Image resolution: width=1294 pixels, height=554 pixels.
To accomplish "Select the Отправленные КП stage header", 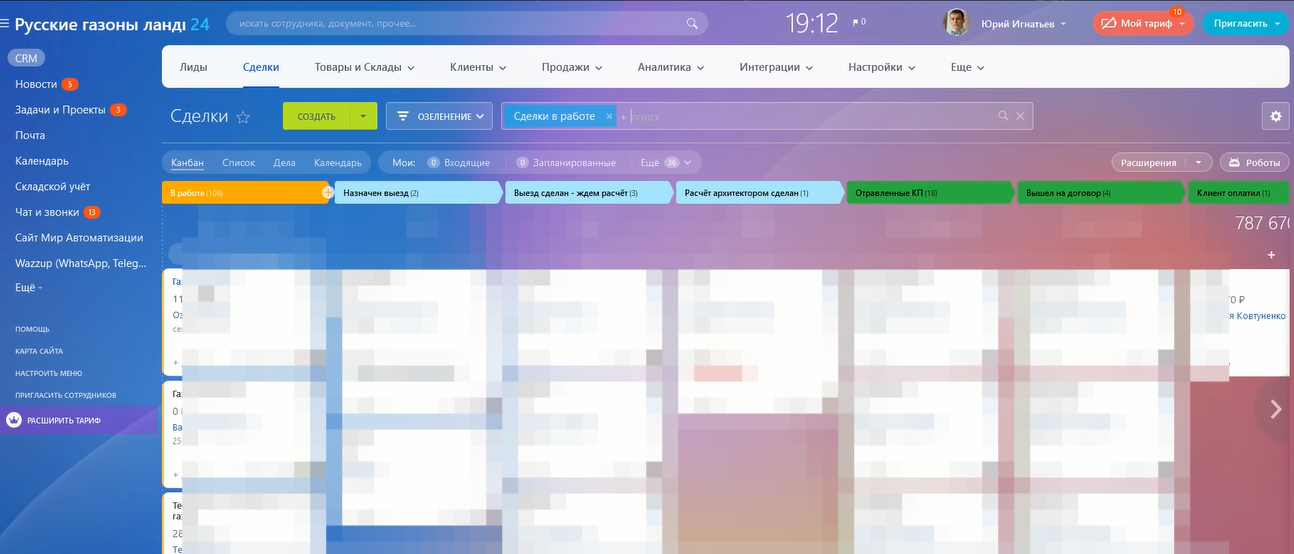I will [930, 192].
